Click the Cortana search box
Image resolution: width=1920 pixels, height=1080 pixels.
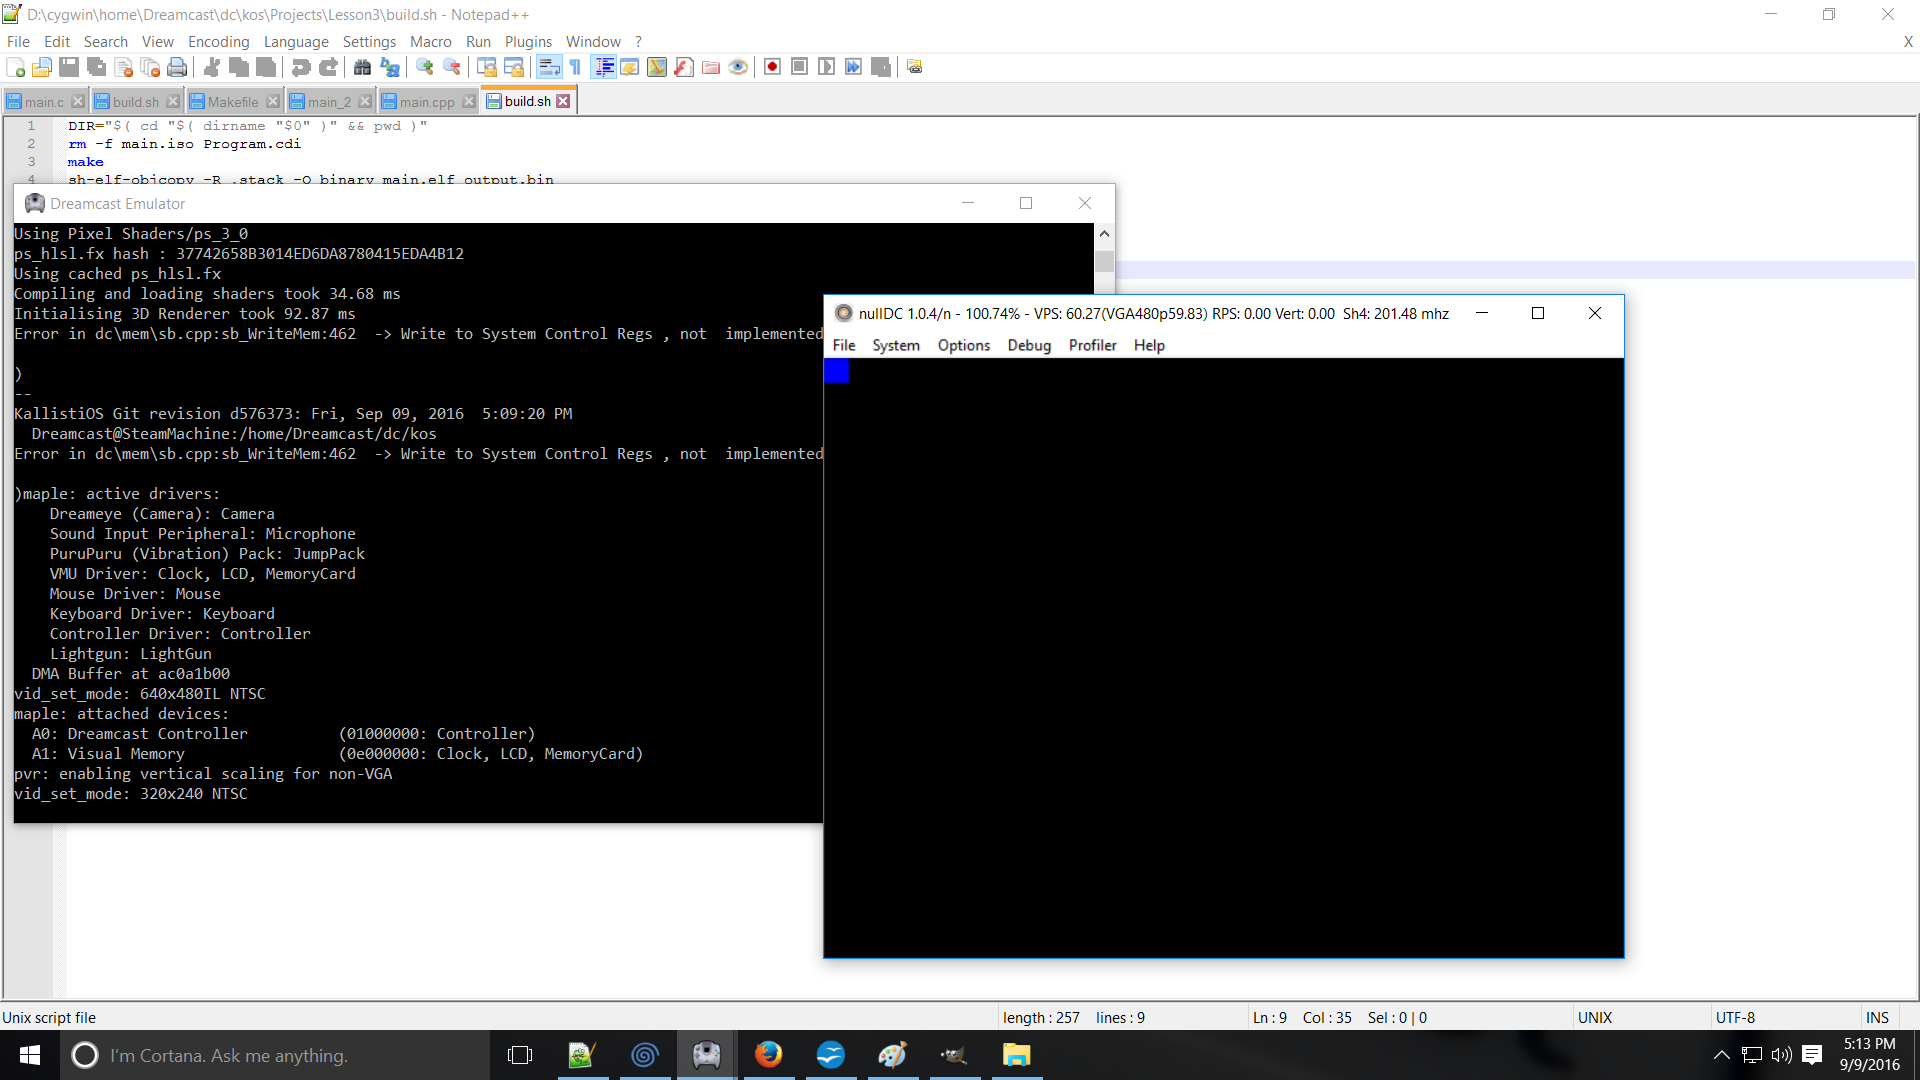coord(275,1055)
